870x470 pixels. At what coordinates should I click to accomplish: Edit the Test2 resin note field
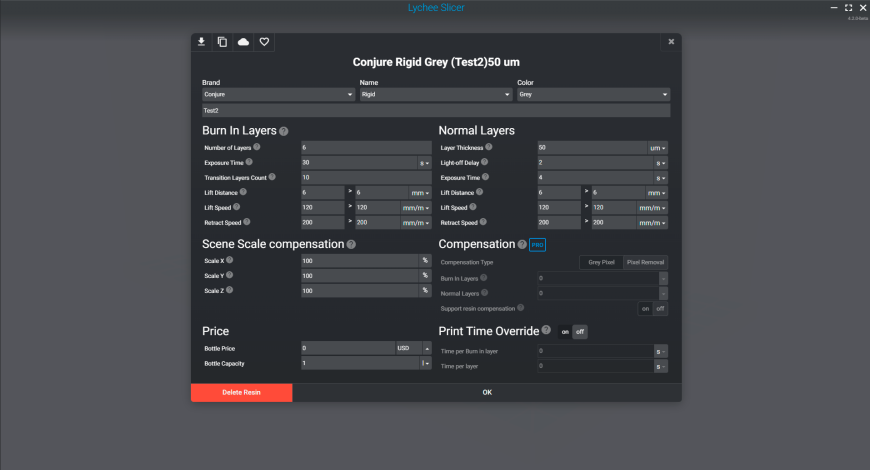pos(436,110)
